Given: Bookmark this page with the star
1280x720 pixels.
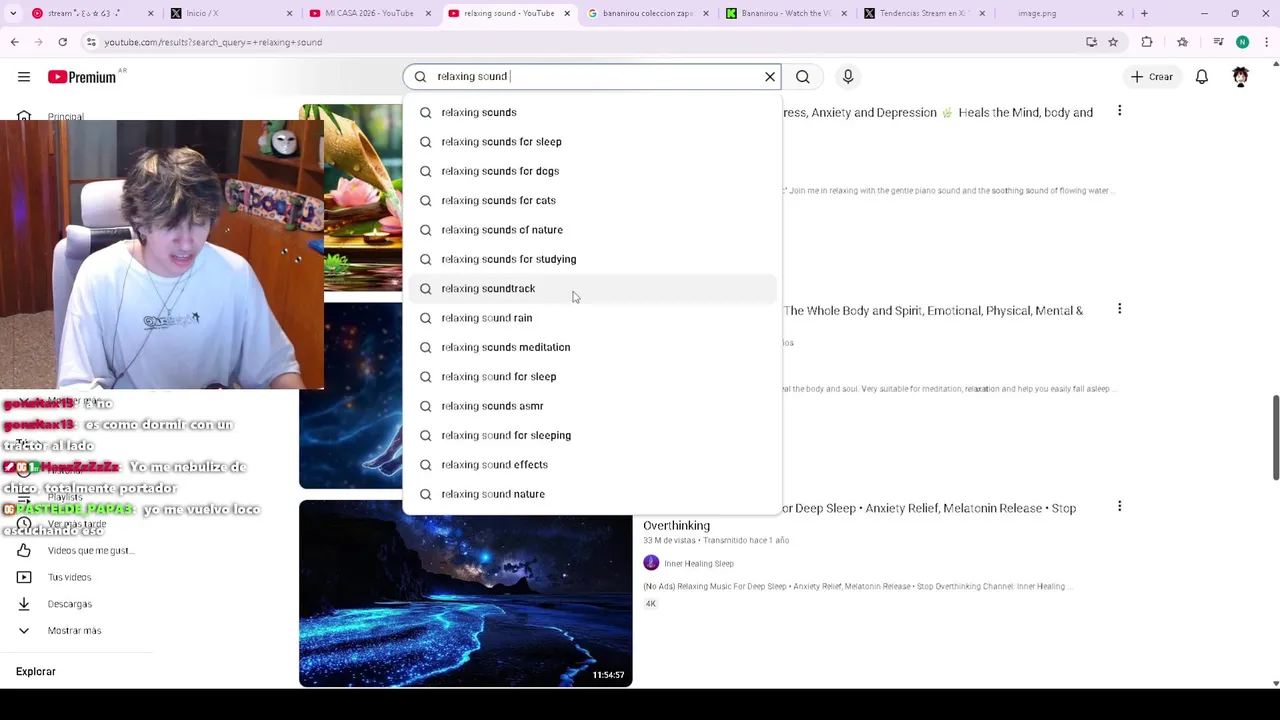Looking at the screenshot, I should 1113,42.
